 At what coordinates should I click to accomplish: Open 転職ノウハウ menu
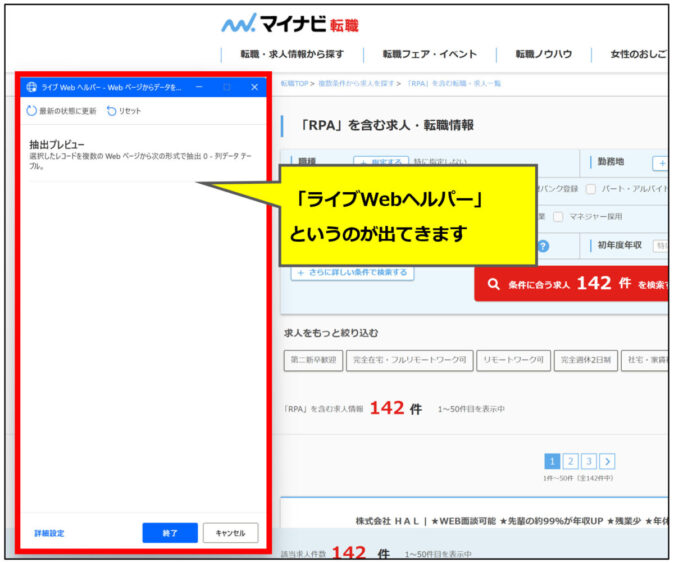544,54
